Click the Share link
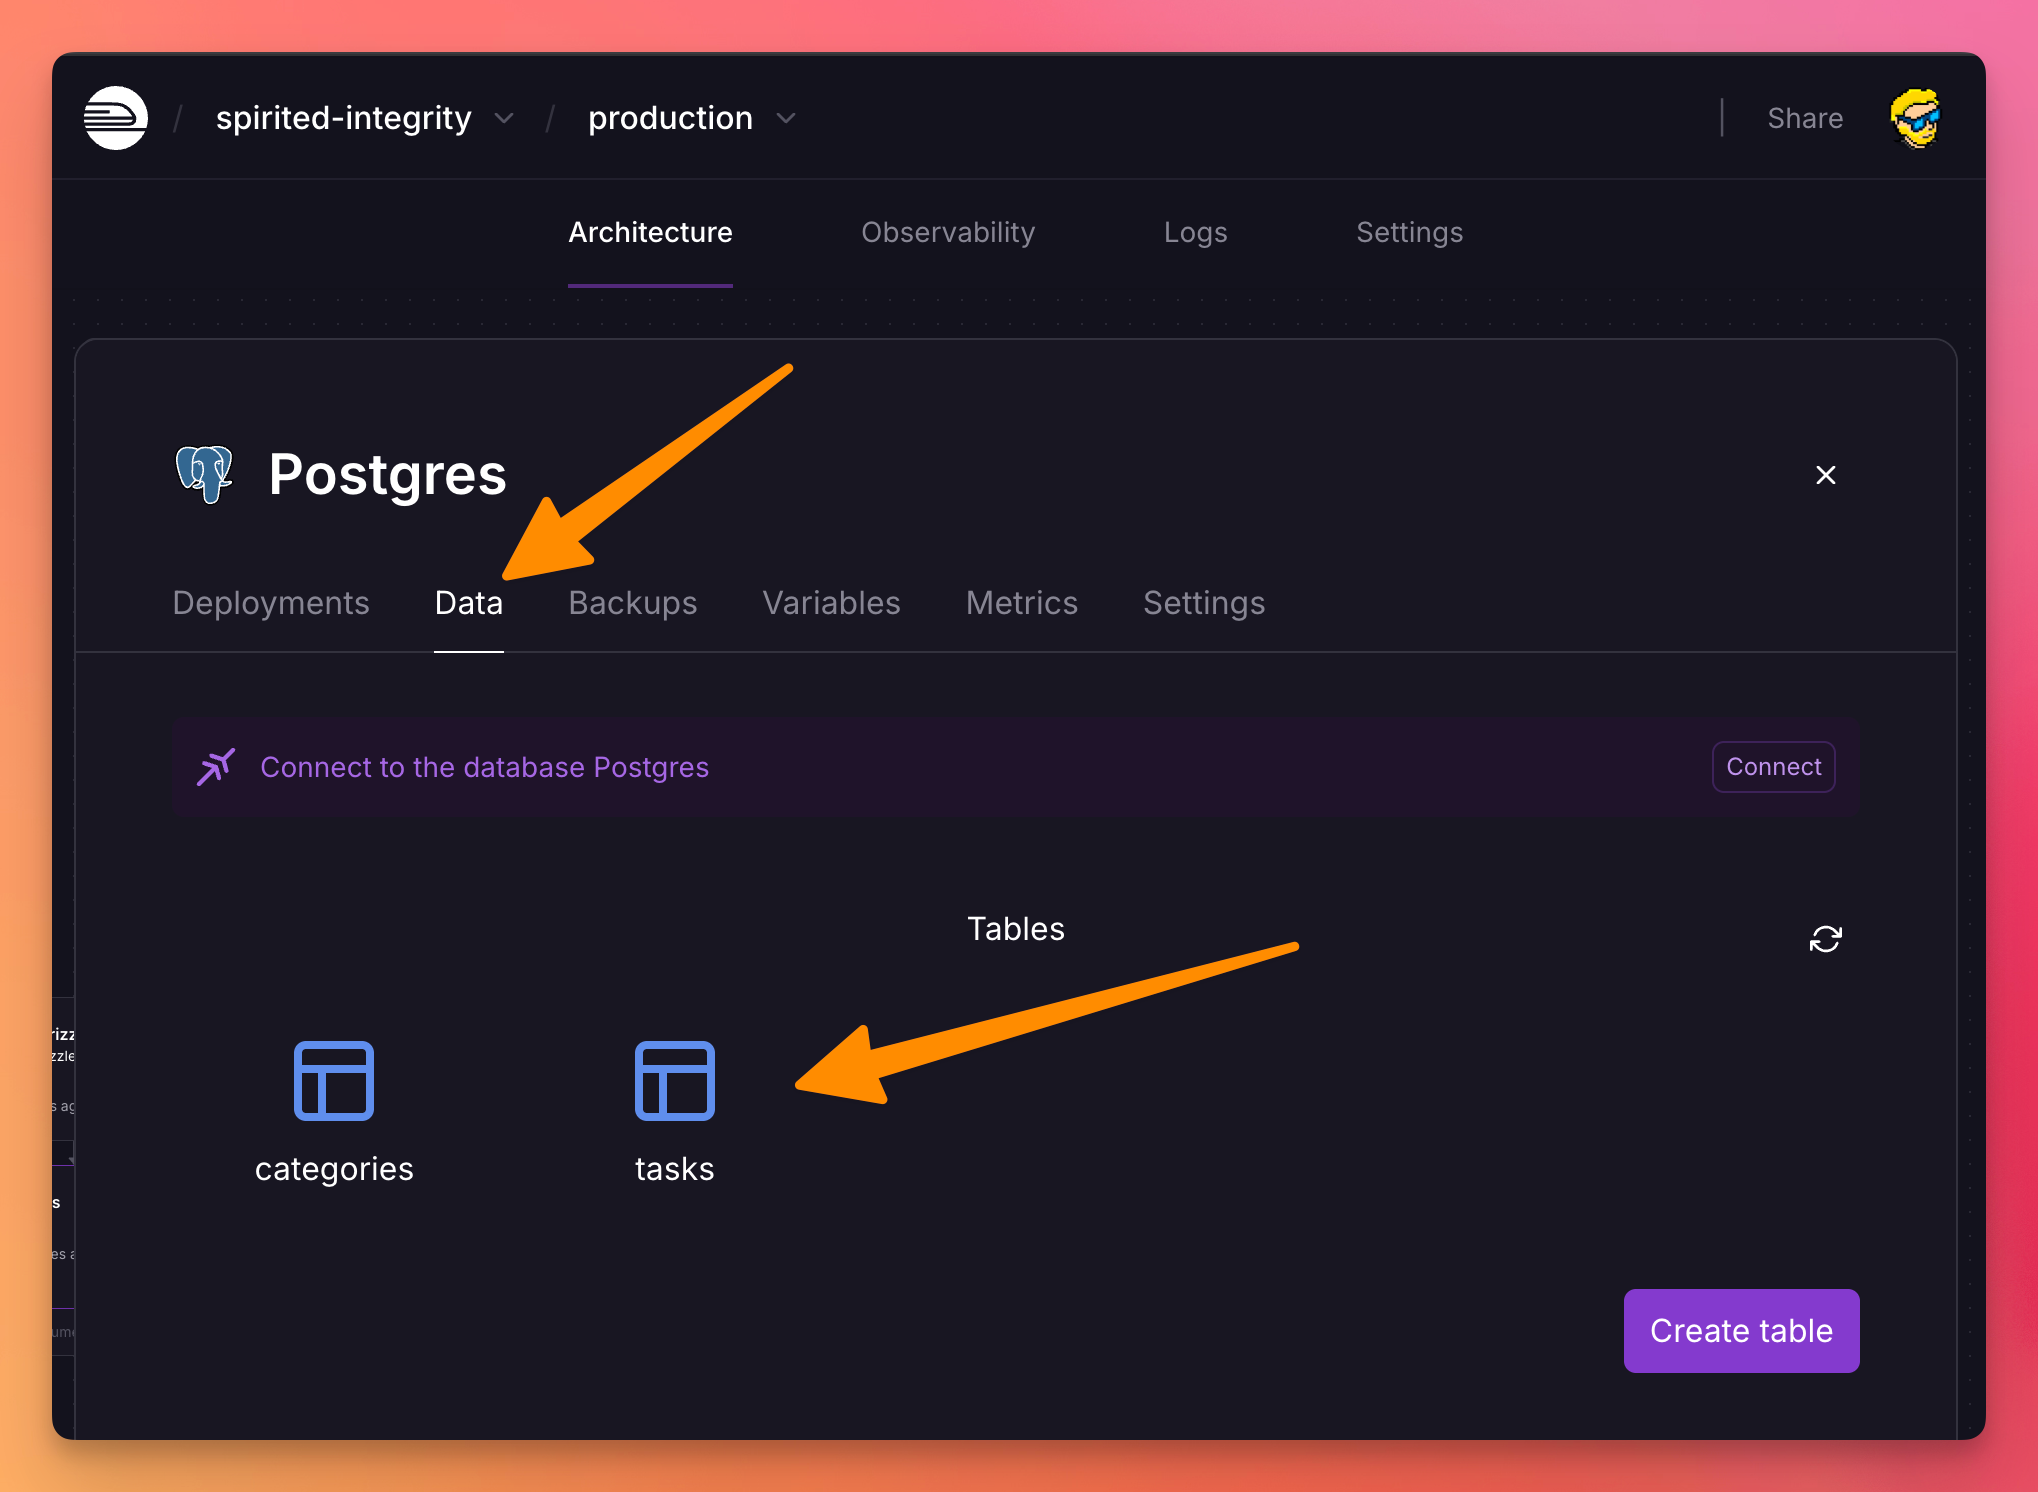This screenshot has height=1492, width=2038. tap(1804, 118)
